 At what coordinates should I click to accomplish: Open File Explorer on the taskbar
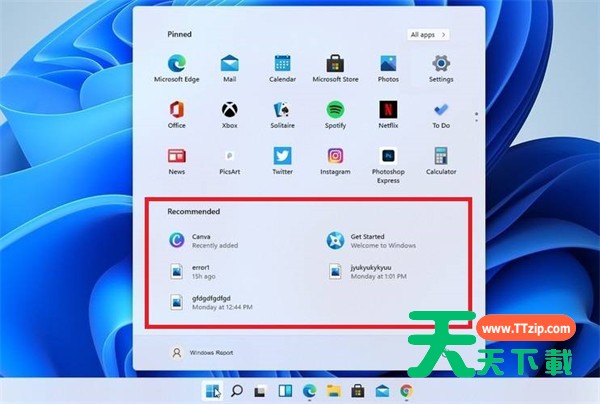click(334, 391)
